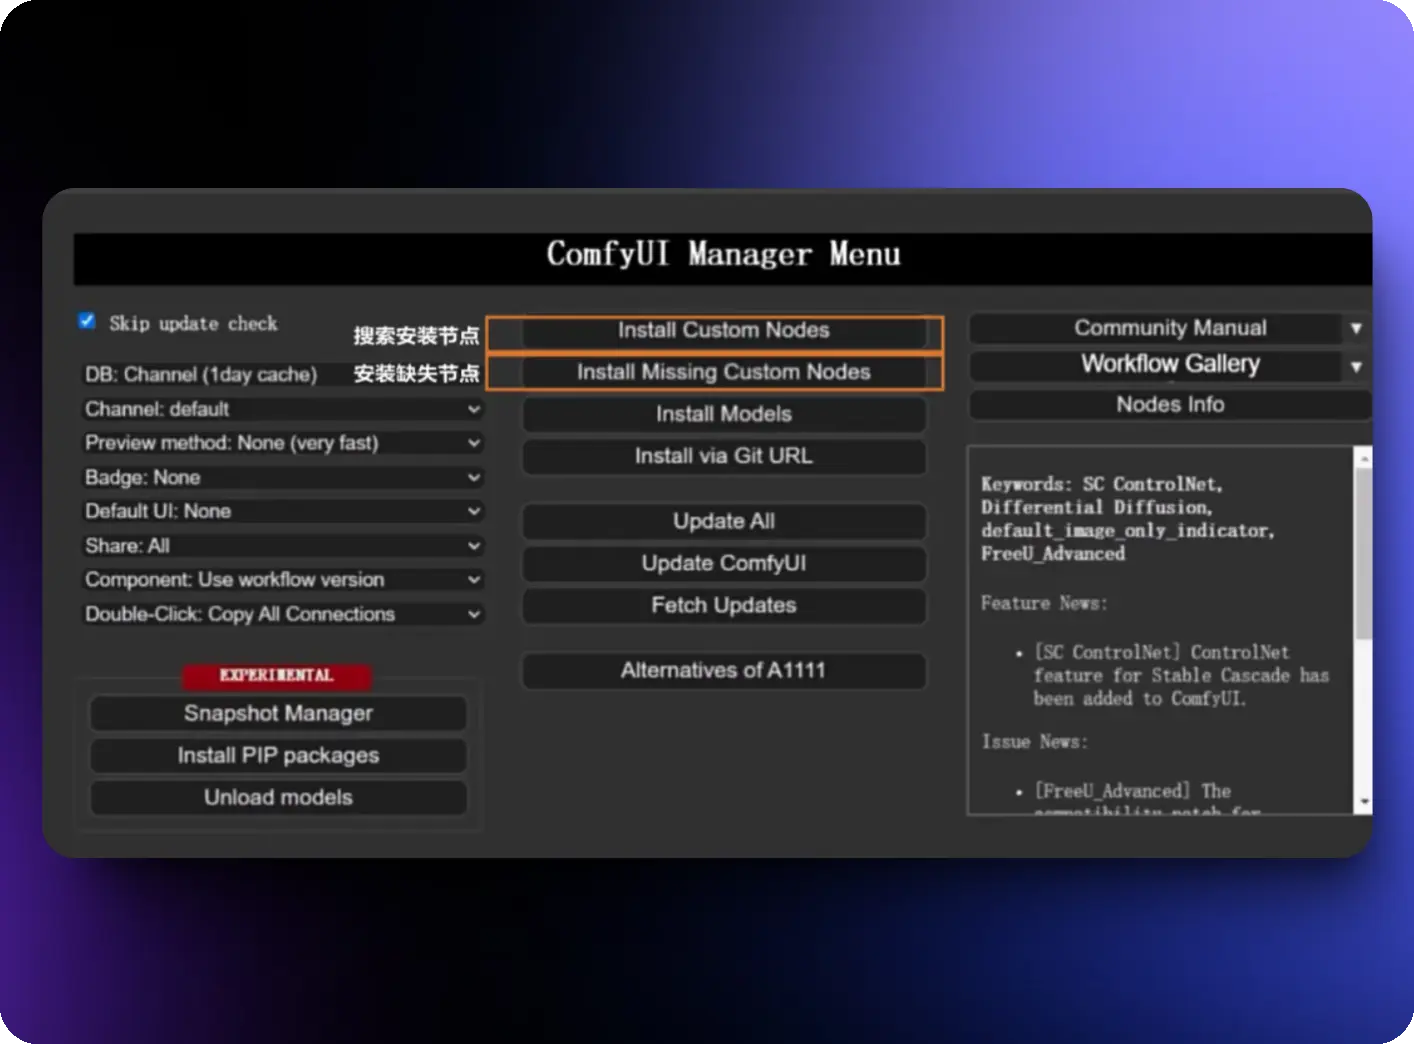Open the Double-Click Copy All Connections dropdown

click(x=282, y=614)
